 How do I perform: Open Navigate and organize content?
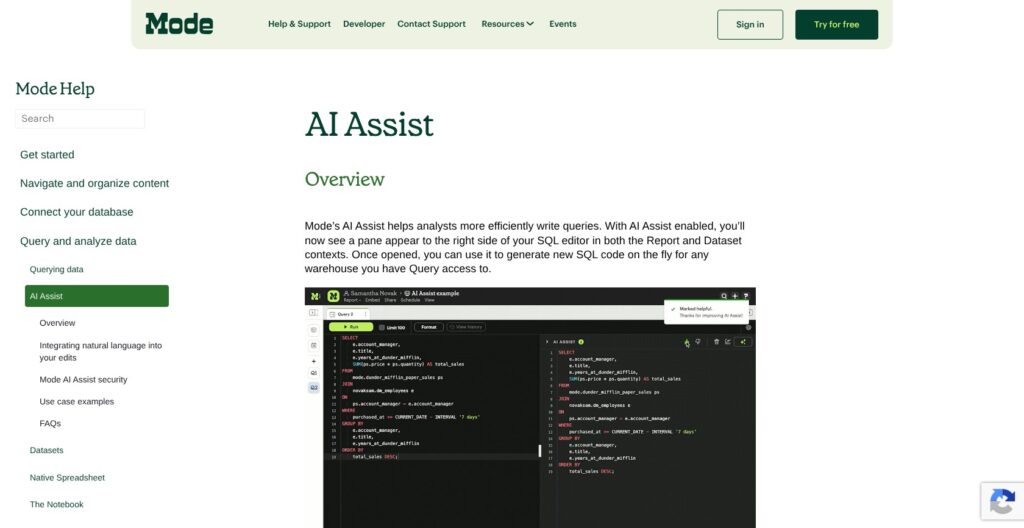(x=95, y=184)
